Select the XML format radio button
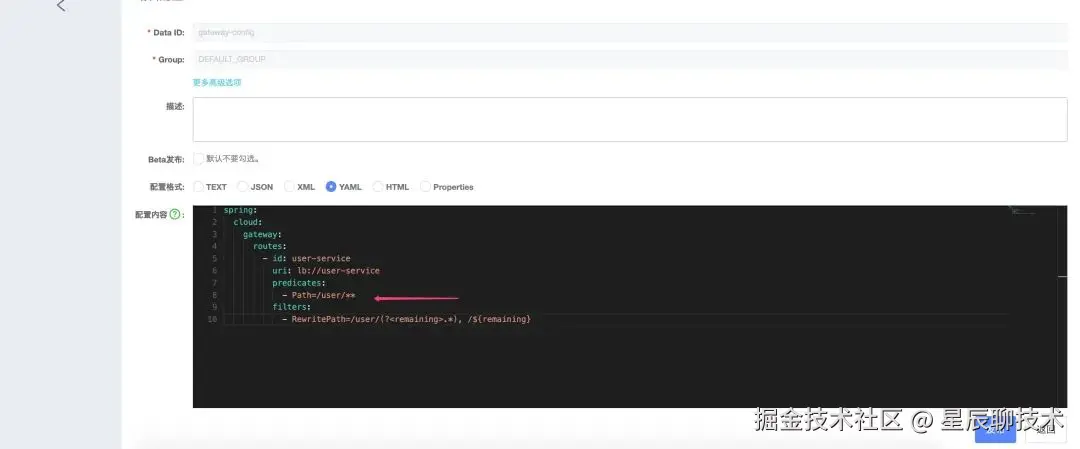This screenshot has width=1080, height=449. click(289, 187)
